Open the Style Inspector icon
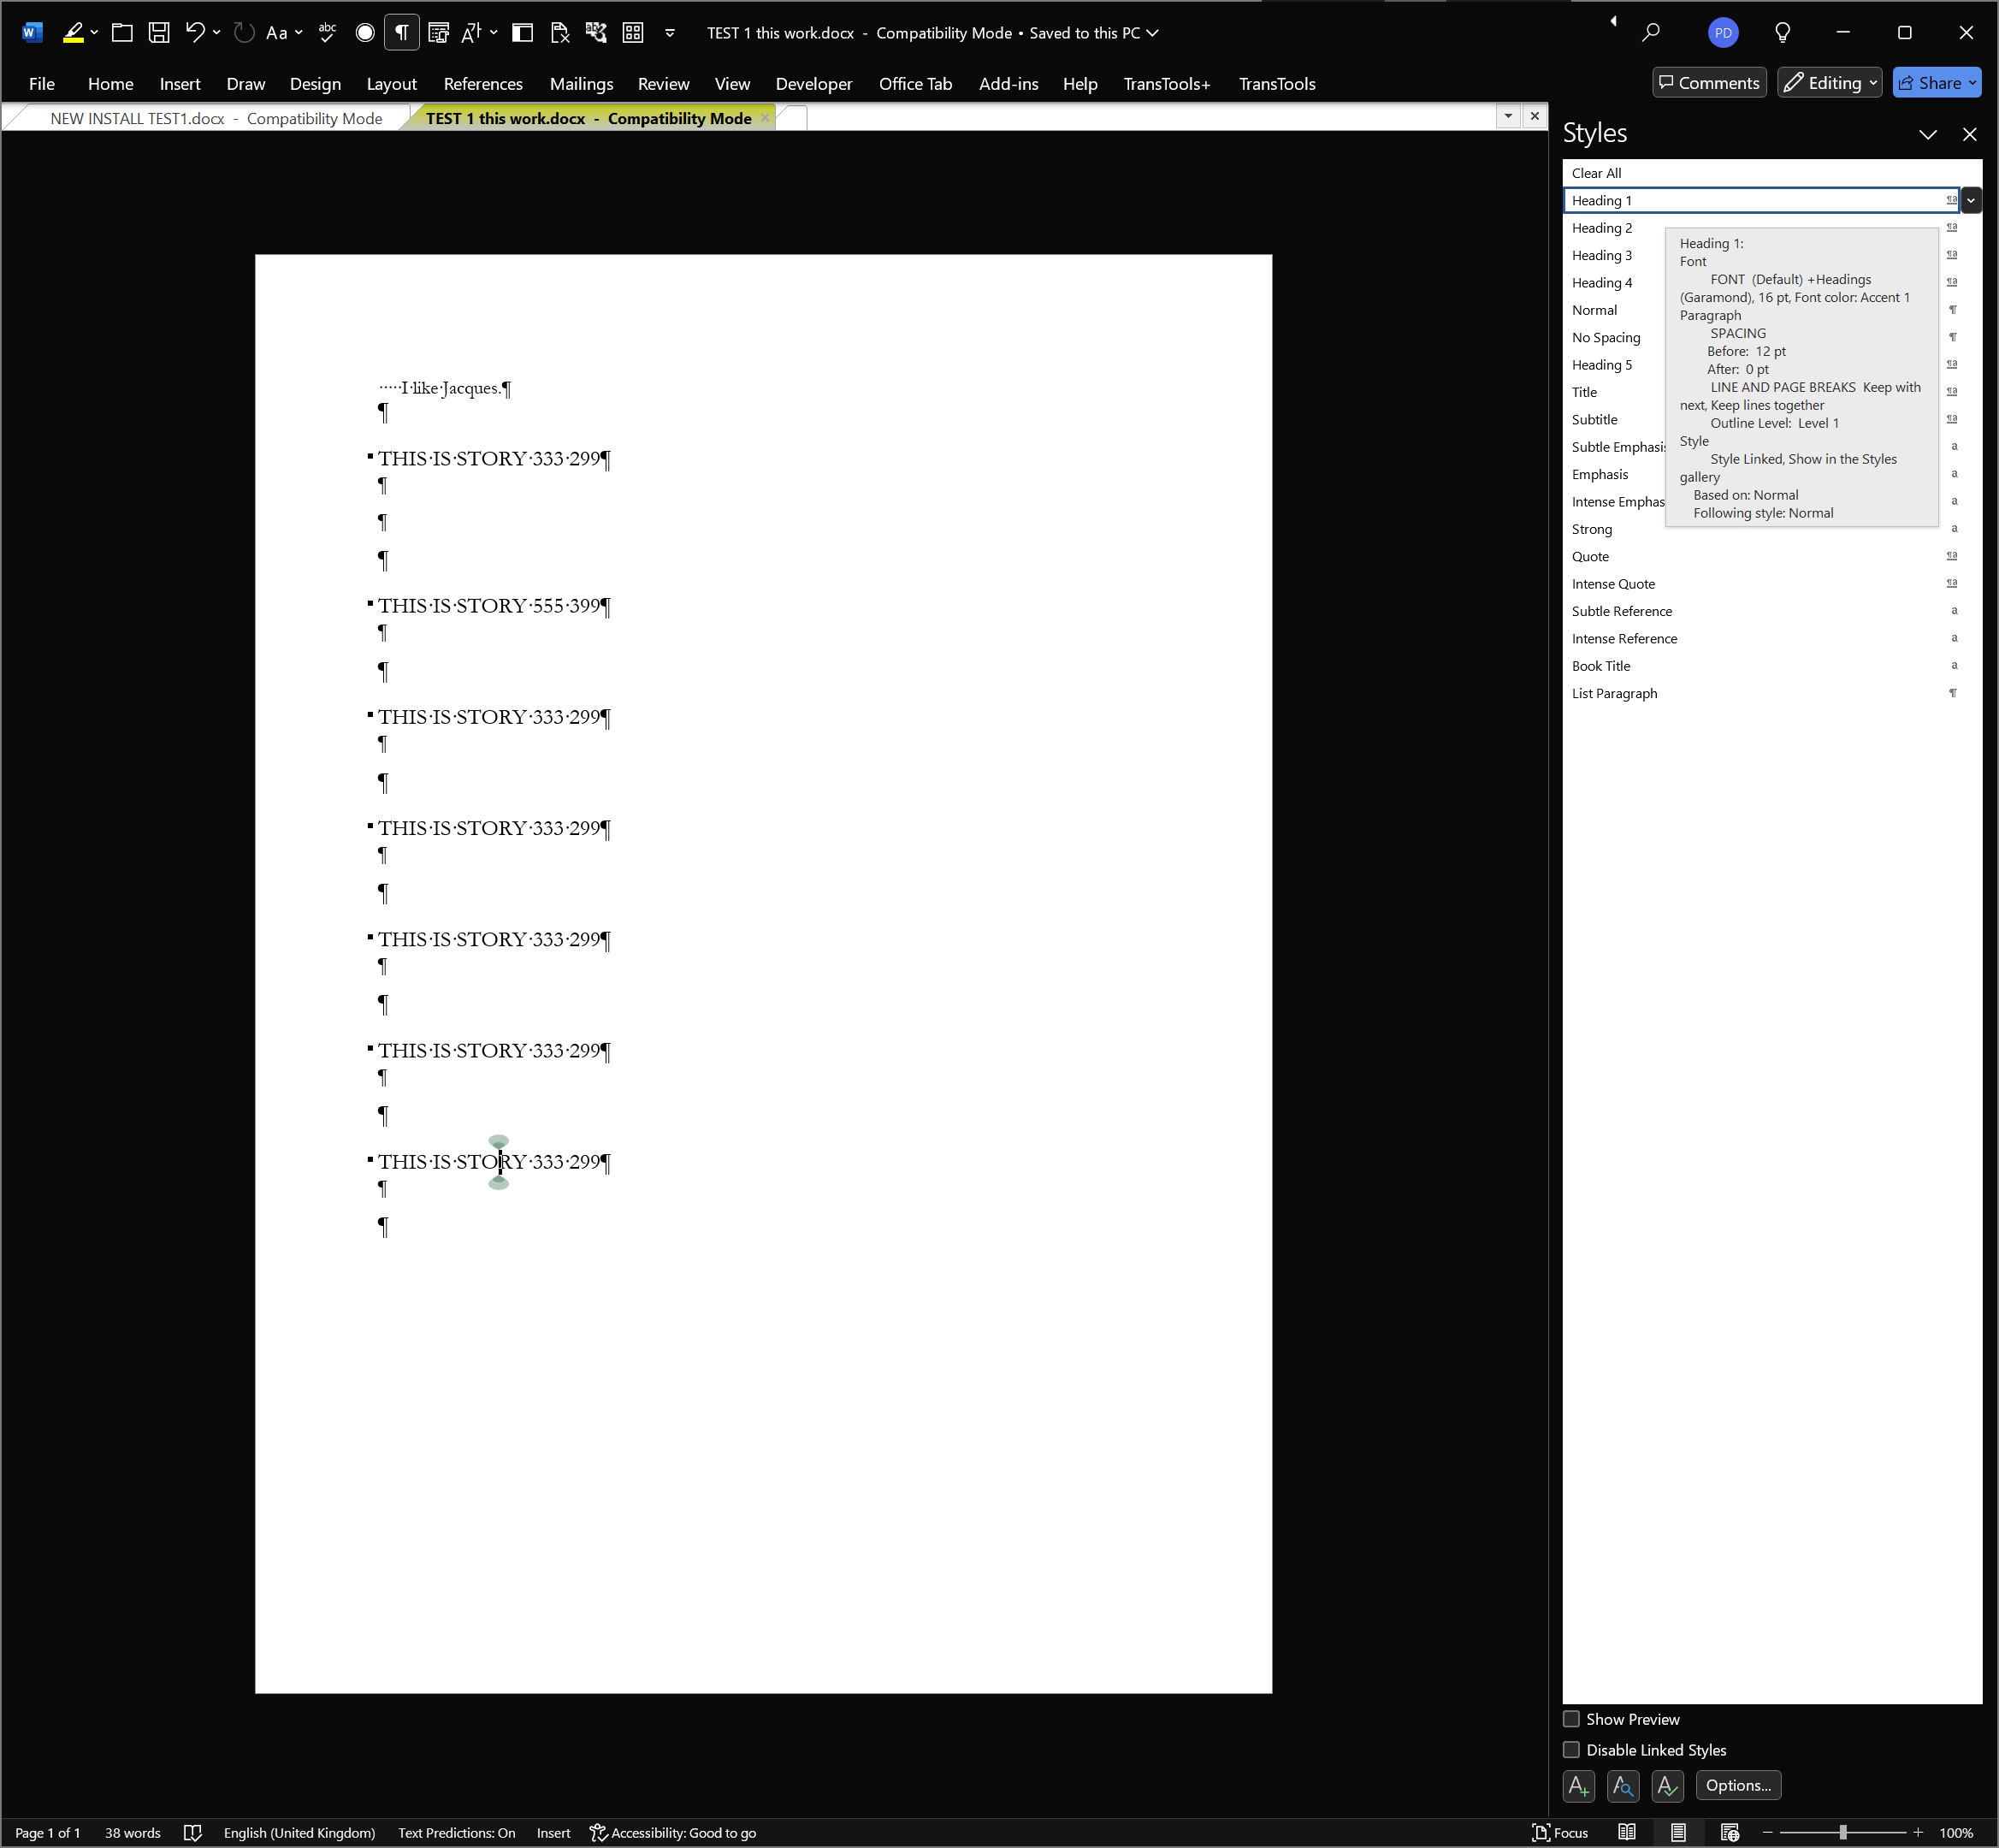This screenshot has height=1848, width=1999. pyautogui.click(x=1622, y=1785)
